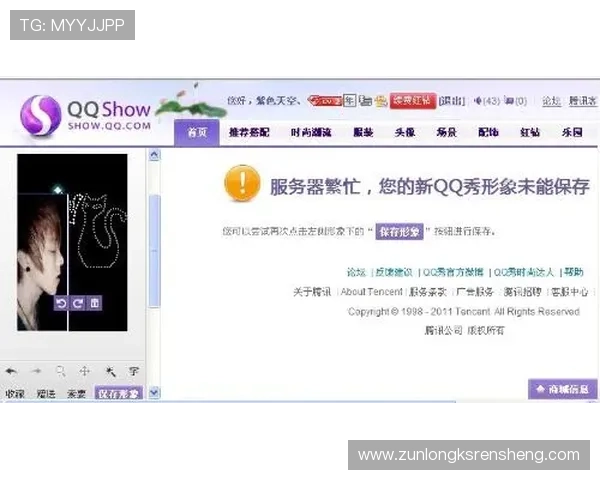Switch to the 首页 tab
600x480 pixels.
(197, 132)
